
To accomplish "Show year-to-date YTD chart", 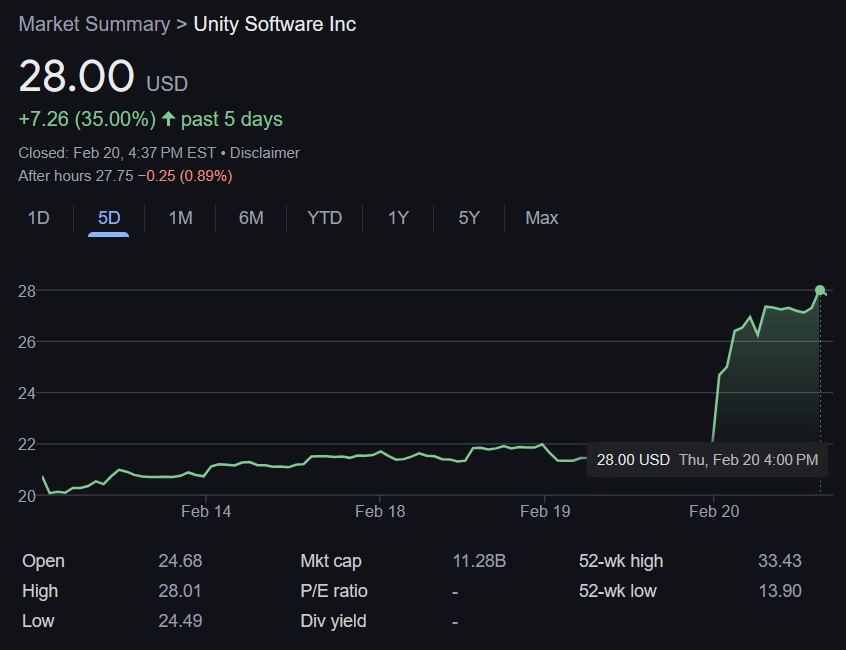I will point(324,218).
